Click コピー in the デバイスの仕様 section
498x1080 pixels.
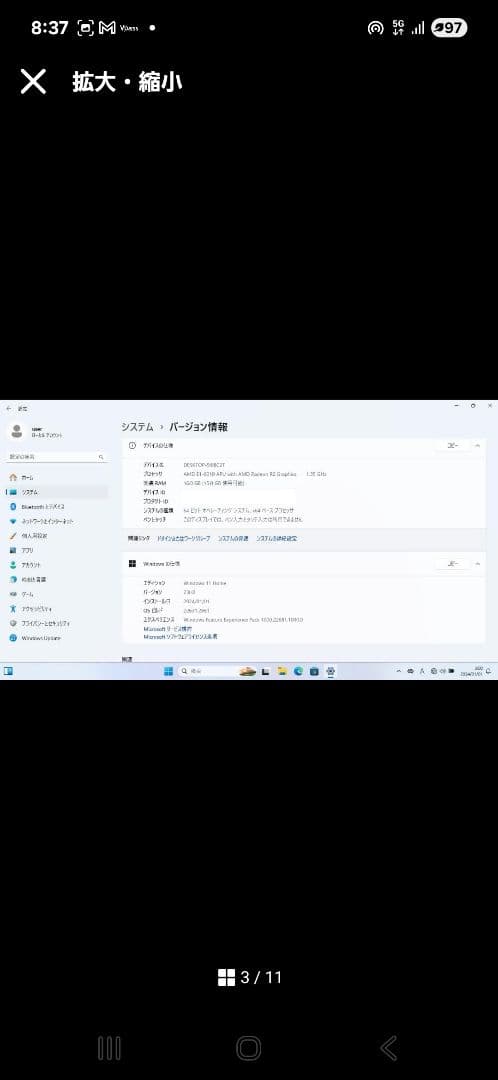tap(452, 446)
